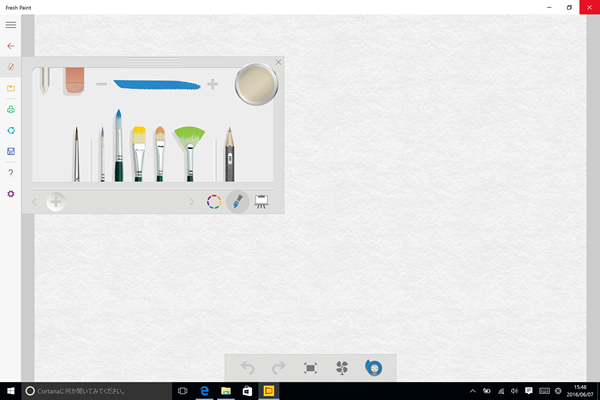This screenshot has width=600, height=400.
Task: Click the fit-to-screen canvas icon
Action: coord(311,368)
